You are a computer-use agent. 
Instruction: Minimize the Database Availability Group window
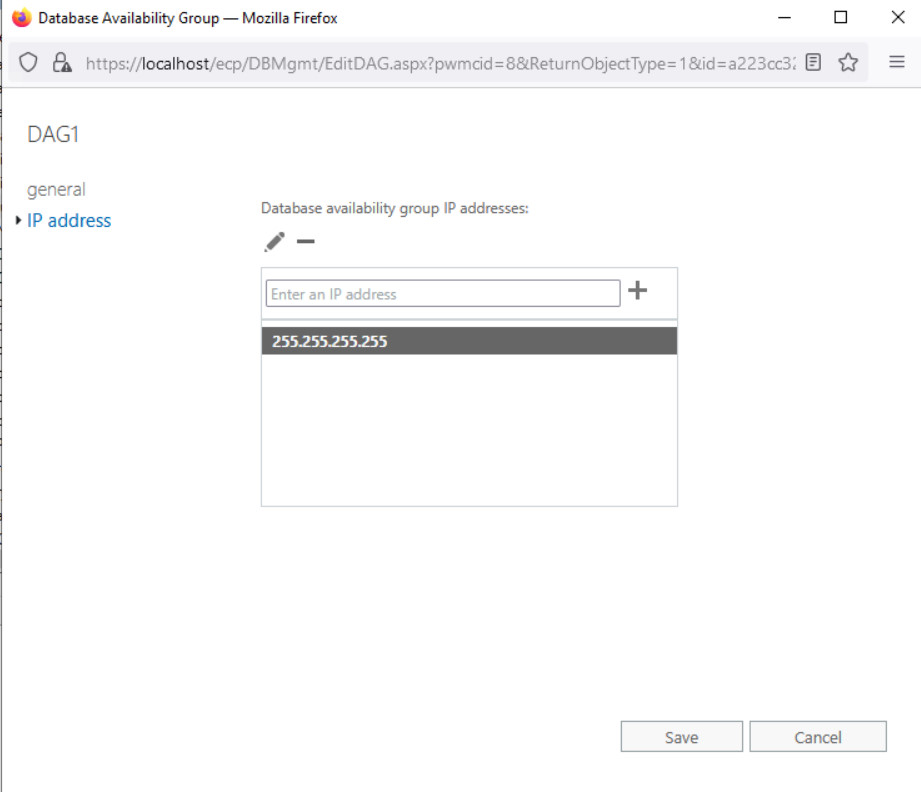pyautogui.click(x=784, y=18)
